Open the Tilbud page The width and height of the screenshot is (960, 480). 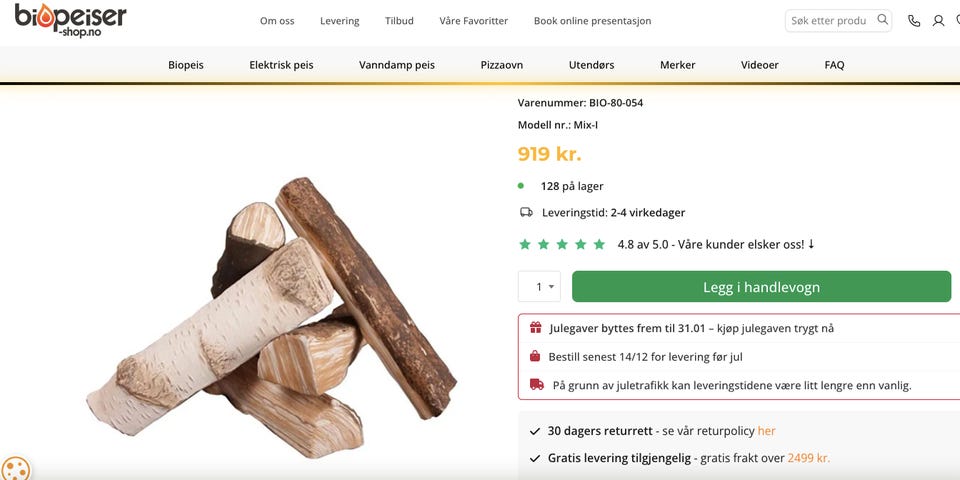pyautogui.click(x=399, y=21)
